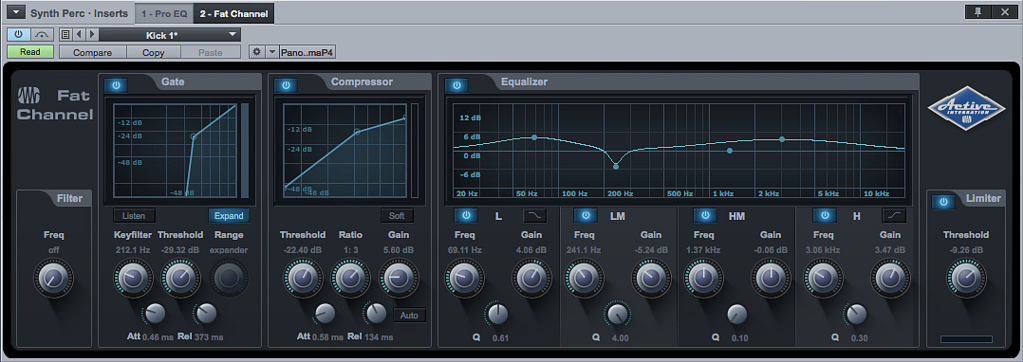Image resolution: width=1023 pixels, height=362 pixels.
Task: Click the gate threshold point on gate graph
Action: tap(193, 136)
